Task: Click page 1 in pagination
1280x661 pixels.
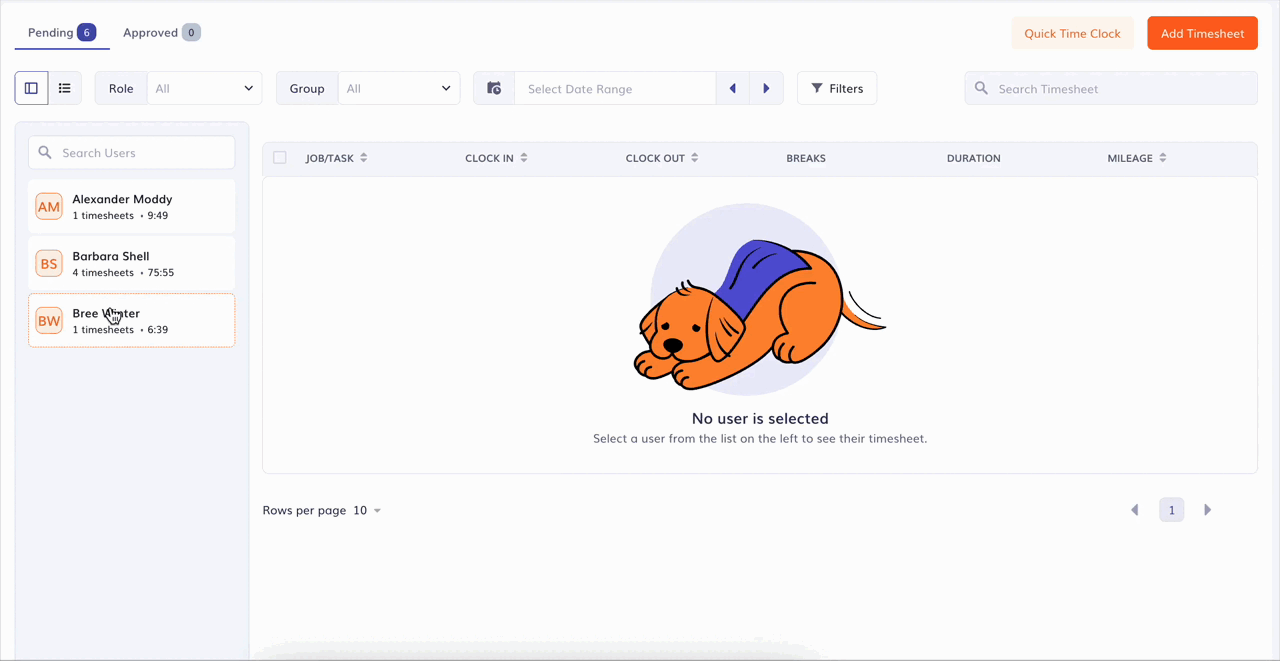Action: point(1171,509)
